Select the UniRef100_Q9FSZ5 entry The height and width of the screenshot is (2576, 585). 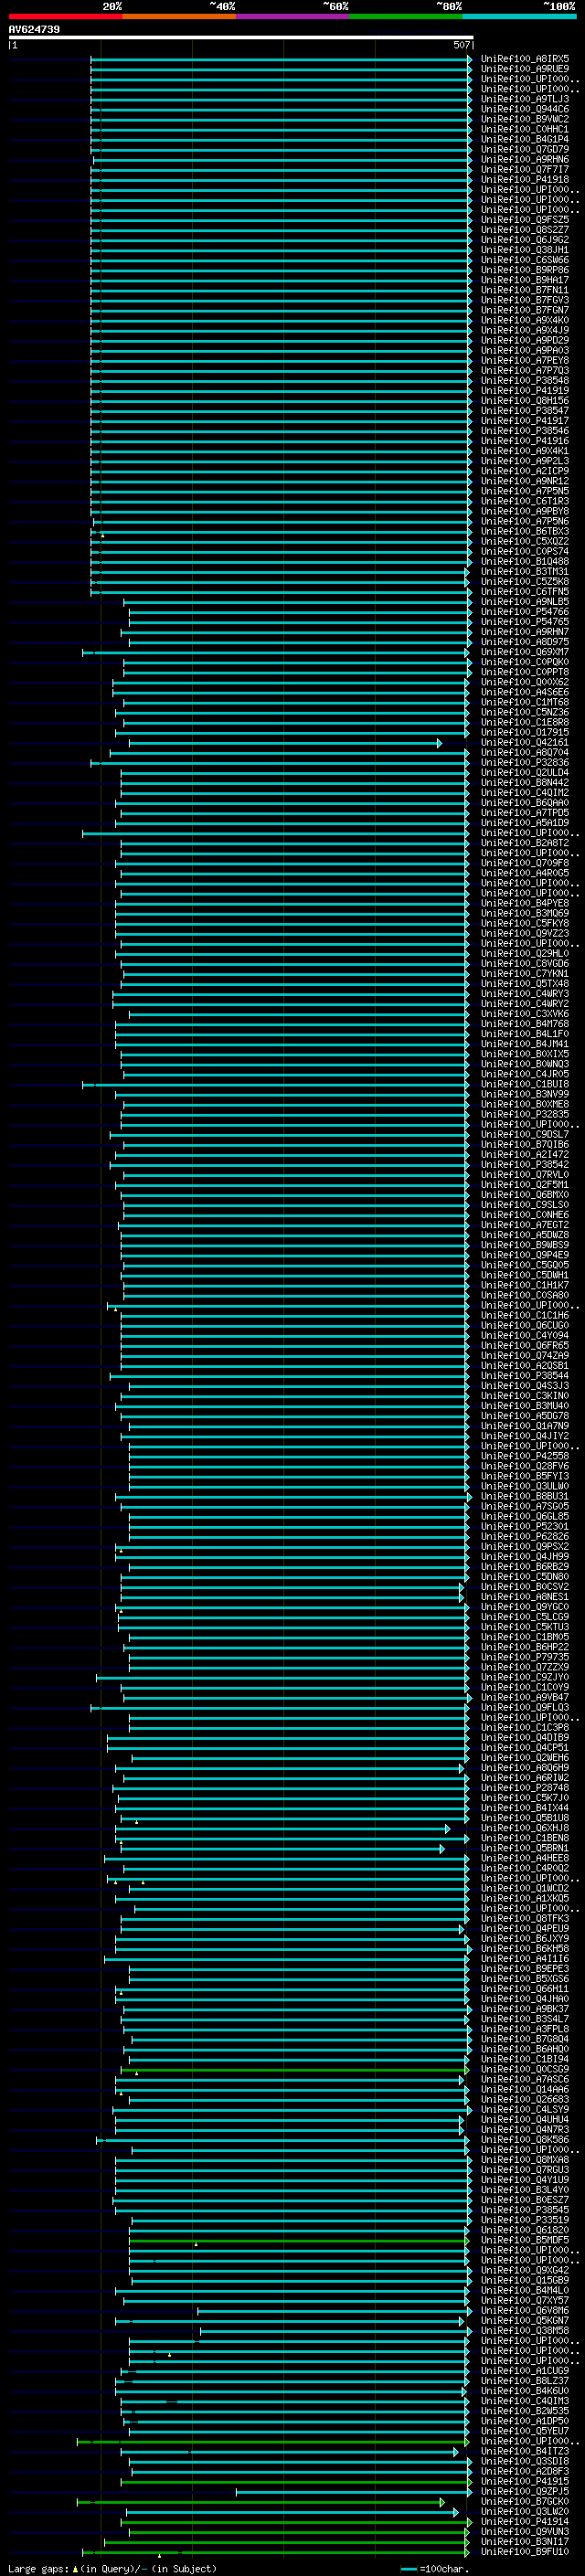[524, 220]
